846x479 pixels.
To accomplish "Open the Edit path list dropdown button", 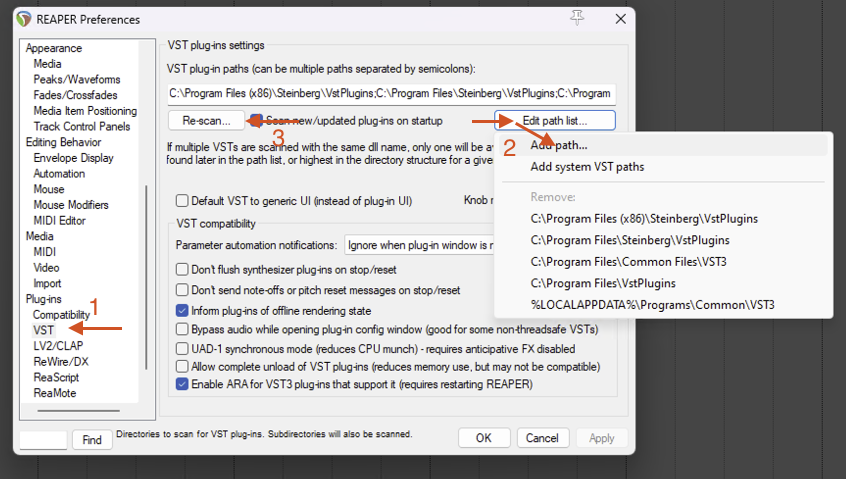I will (x=554, y=121).
